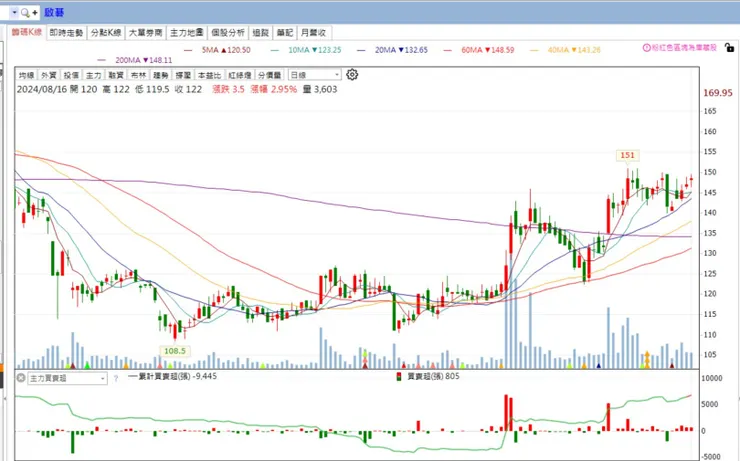Click the 分價量 button
This screenshot has width=740, height=461.
coord(270,75)
